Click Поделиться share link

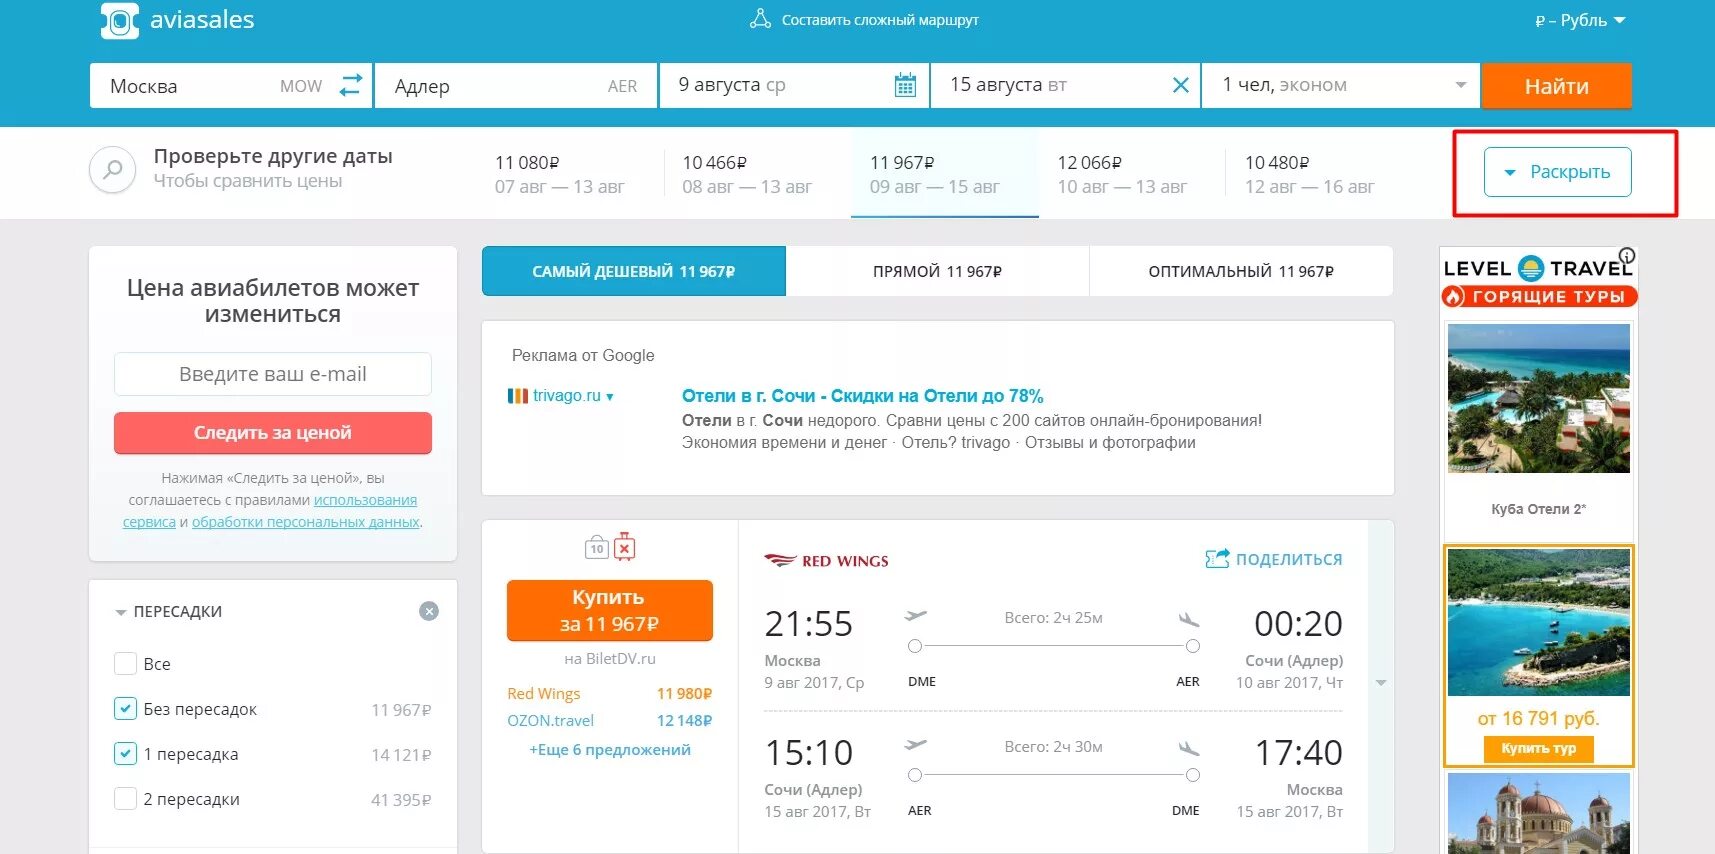click(1289, 559)
